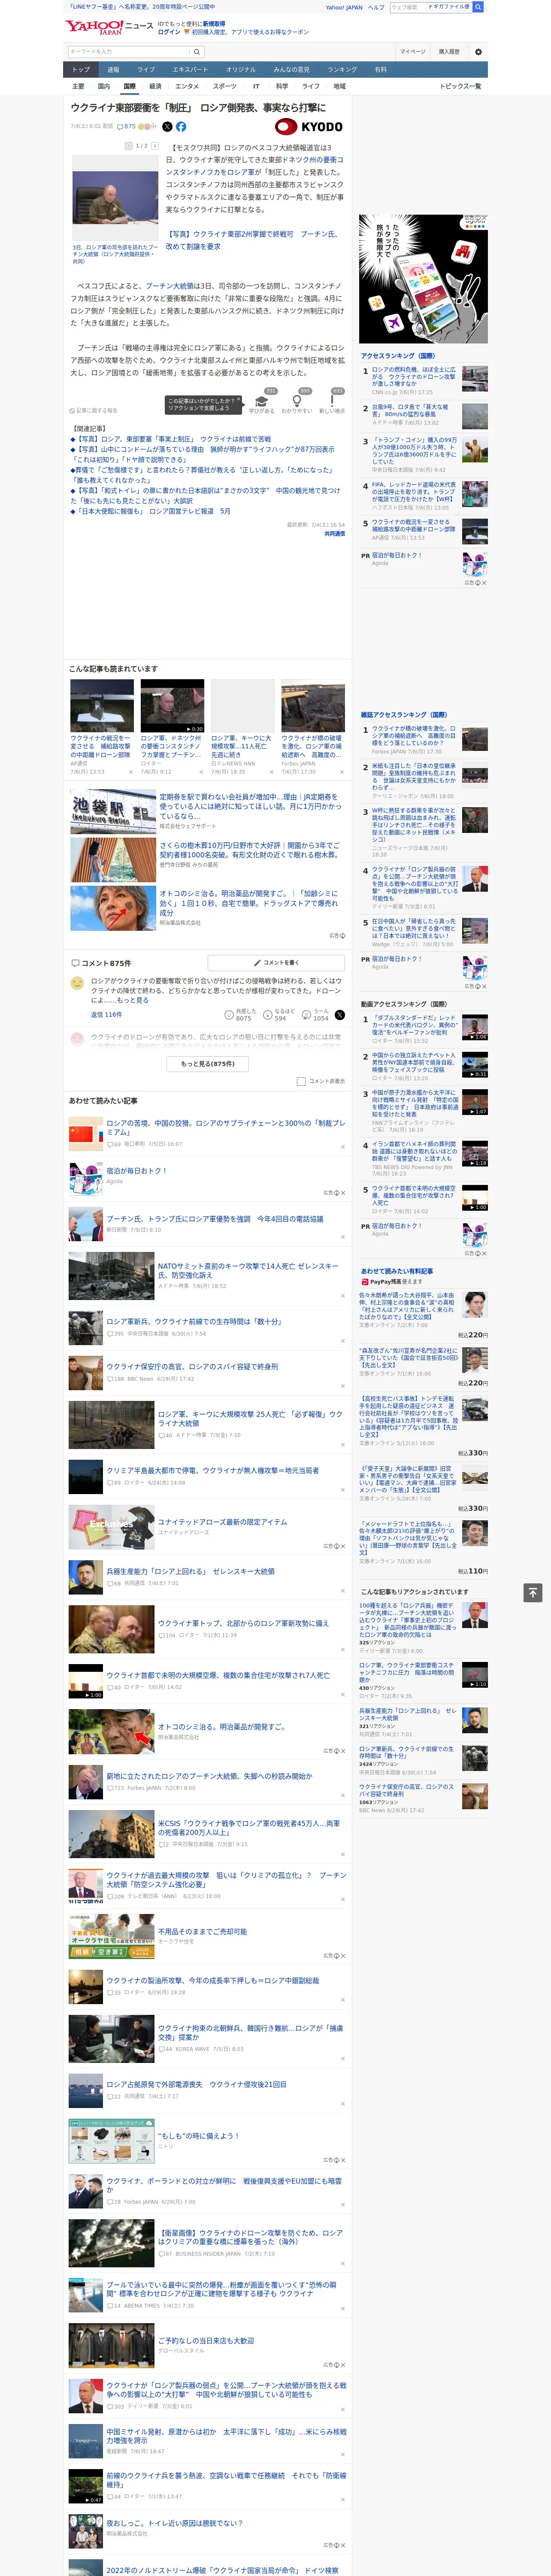The image size is (551, 2576).
Task: Share the first comment on X
Action: [340, 1014]
